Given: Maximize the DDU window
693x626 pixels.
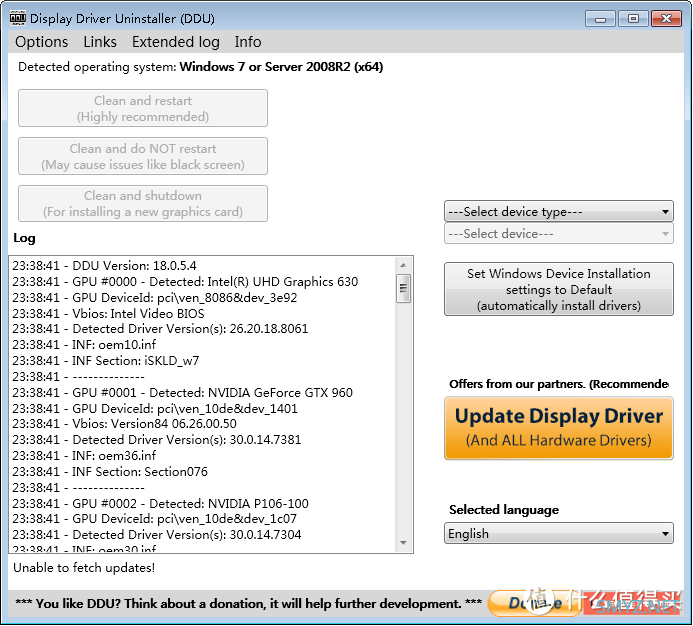Looking at the screenshot, I should click(633, 19).
